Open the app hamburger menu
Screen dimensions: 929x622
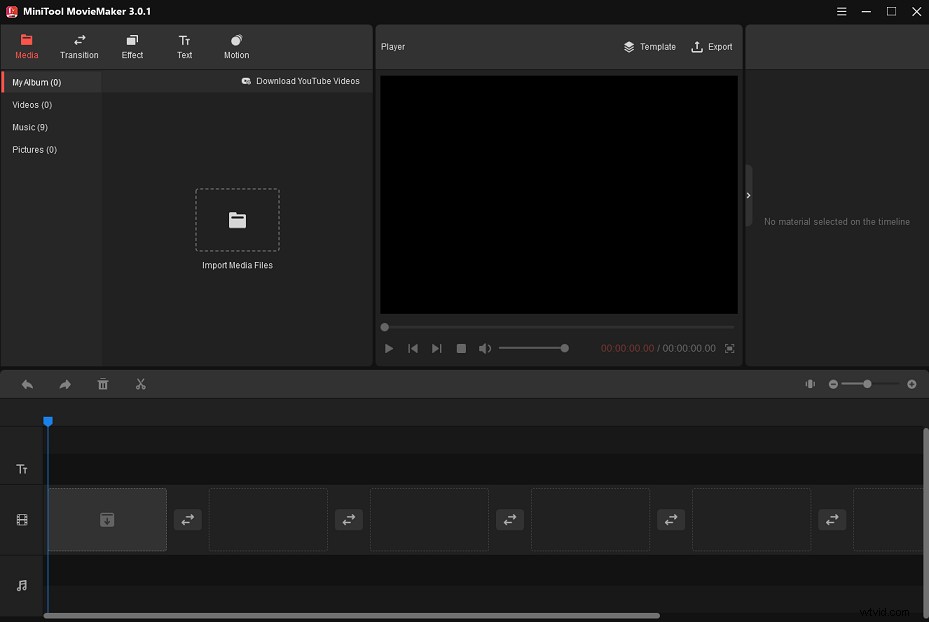pyautogui.click(x=841, y=12)
